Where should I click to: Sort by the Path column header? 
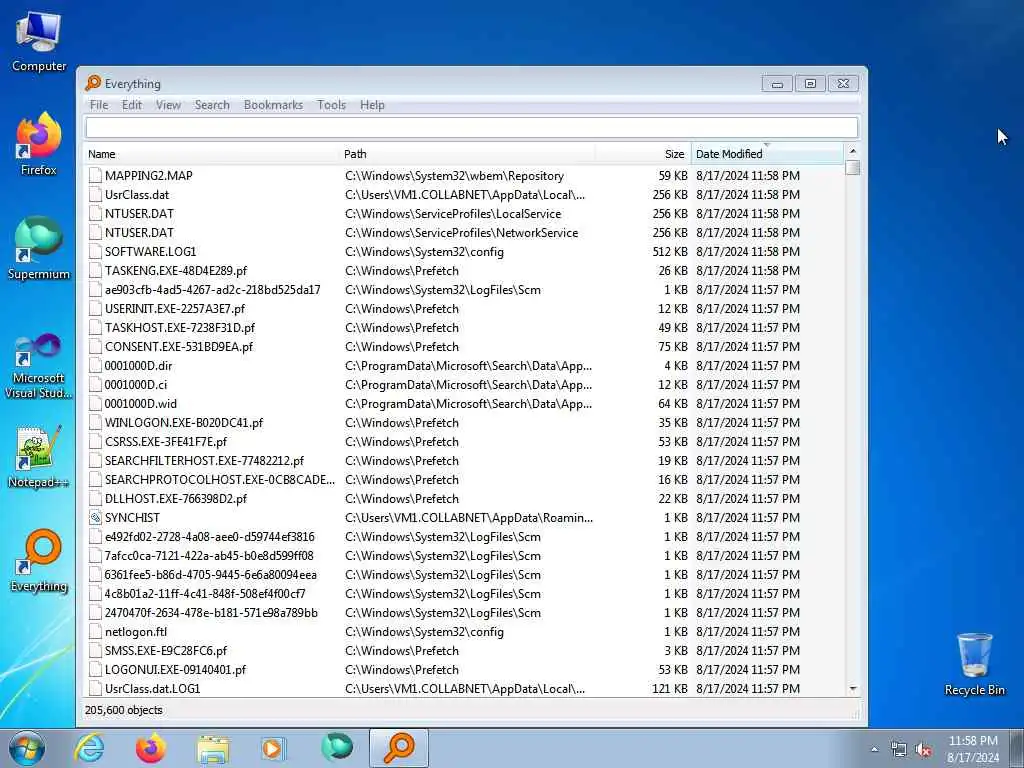click(468, 154)
